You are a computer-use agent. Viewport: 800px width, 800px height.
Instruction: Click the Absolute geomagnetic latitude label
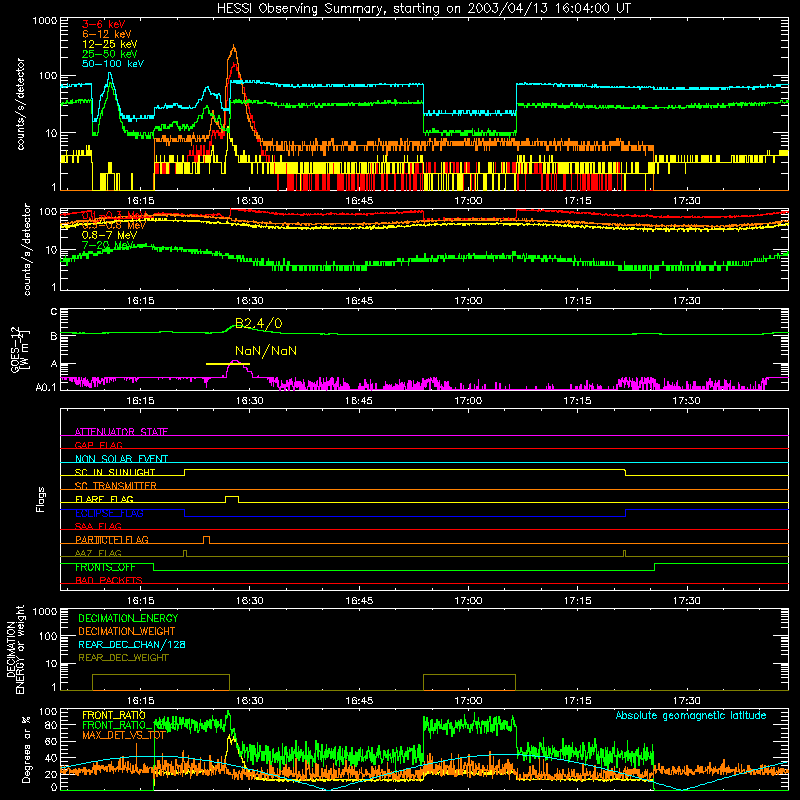(x=691, y=716)
